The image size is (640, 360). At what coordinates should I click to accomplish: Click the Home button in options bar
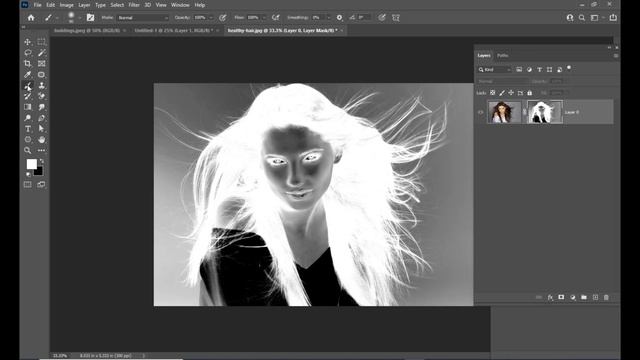(31, 18)
